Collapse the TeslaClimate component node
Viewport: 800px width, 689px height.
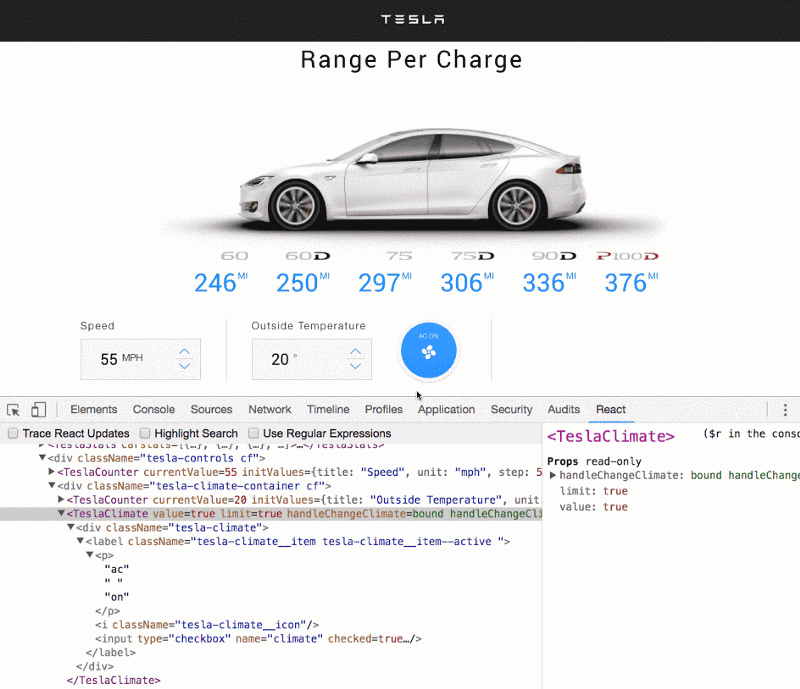coord(61,514)
